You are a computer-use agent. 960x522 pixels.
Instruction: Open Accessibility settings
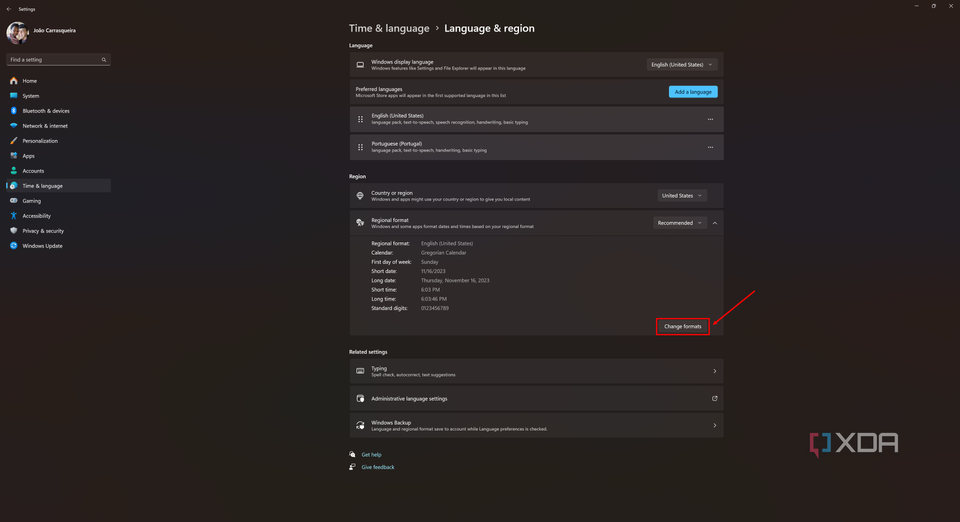(x=58, y=215)
